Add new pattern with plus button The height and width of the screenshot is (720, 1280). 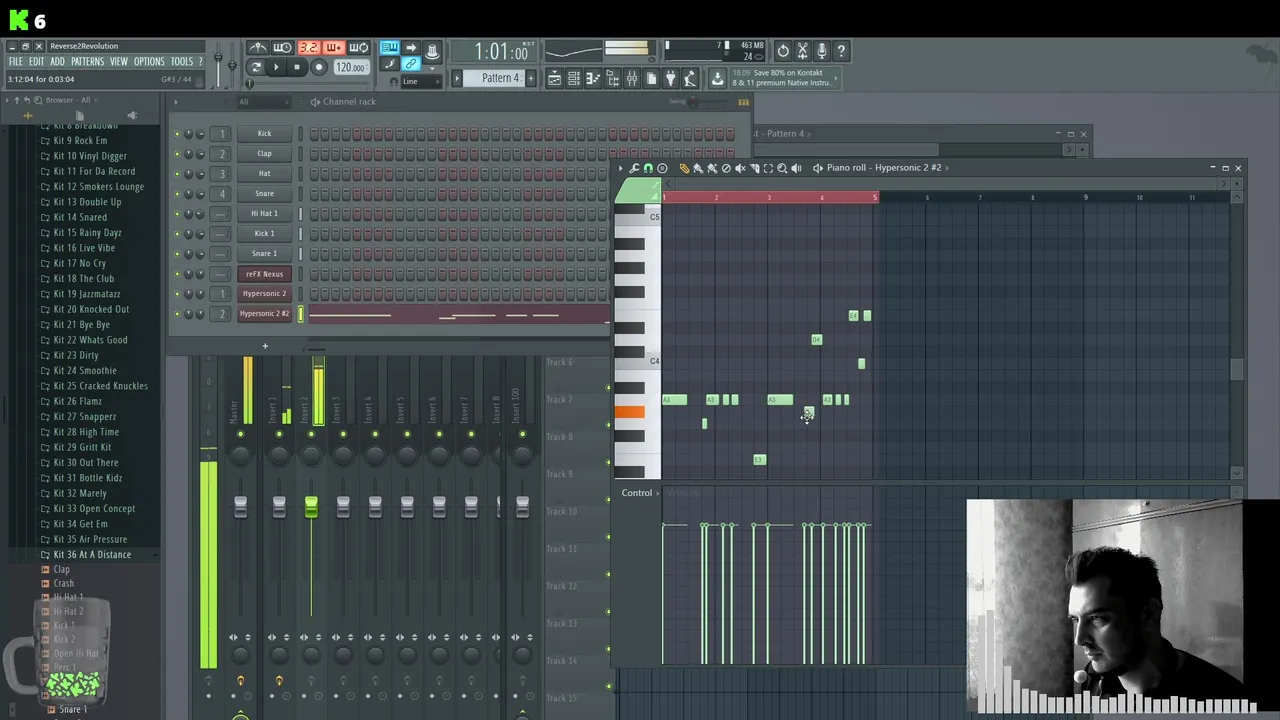click(x=531, y=78)
